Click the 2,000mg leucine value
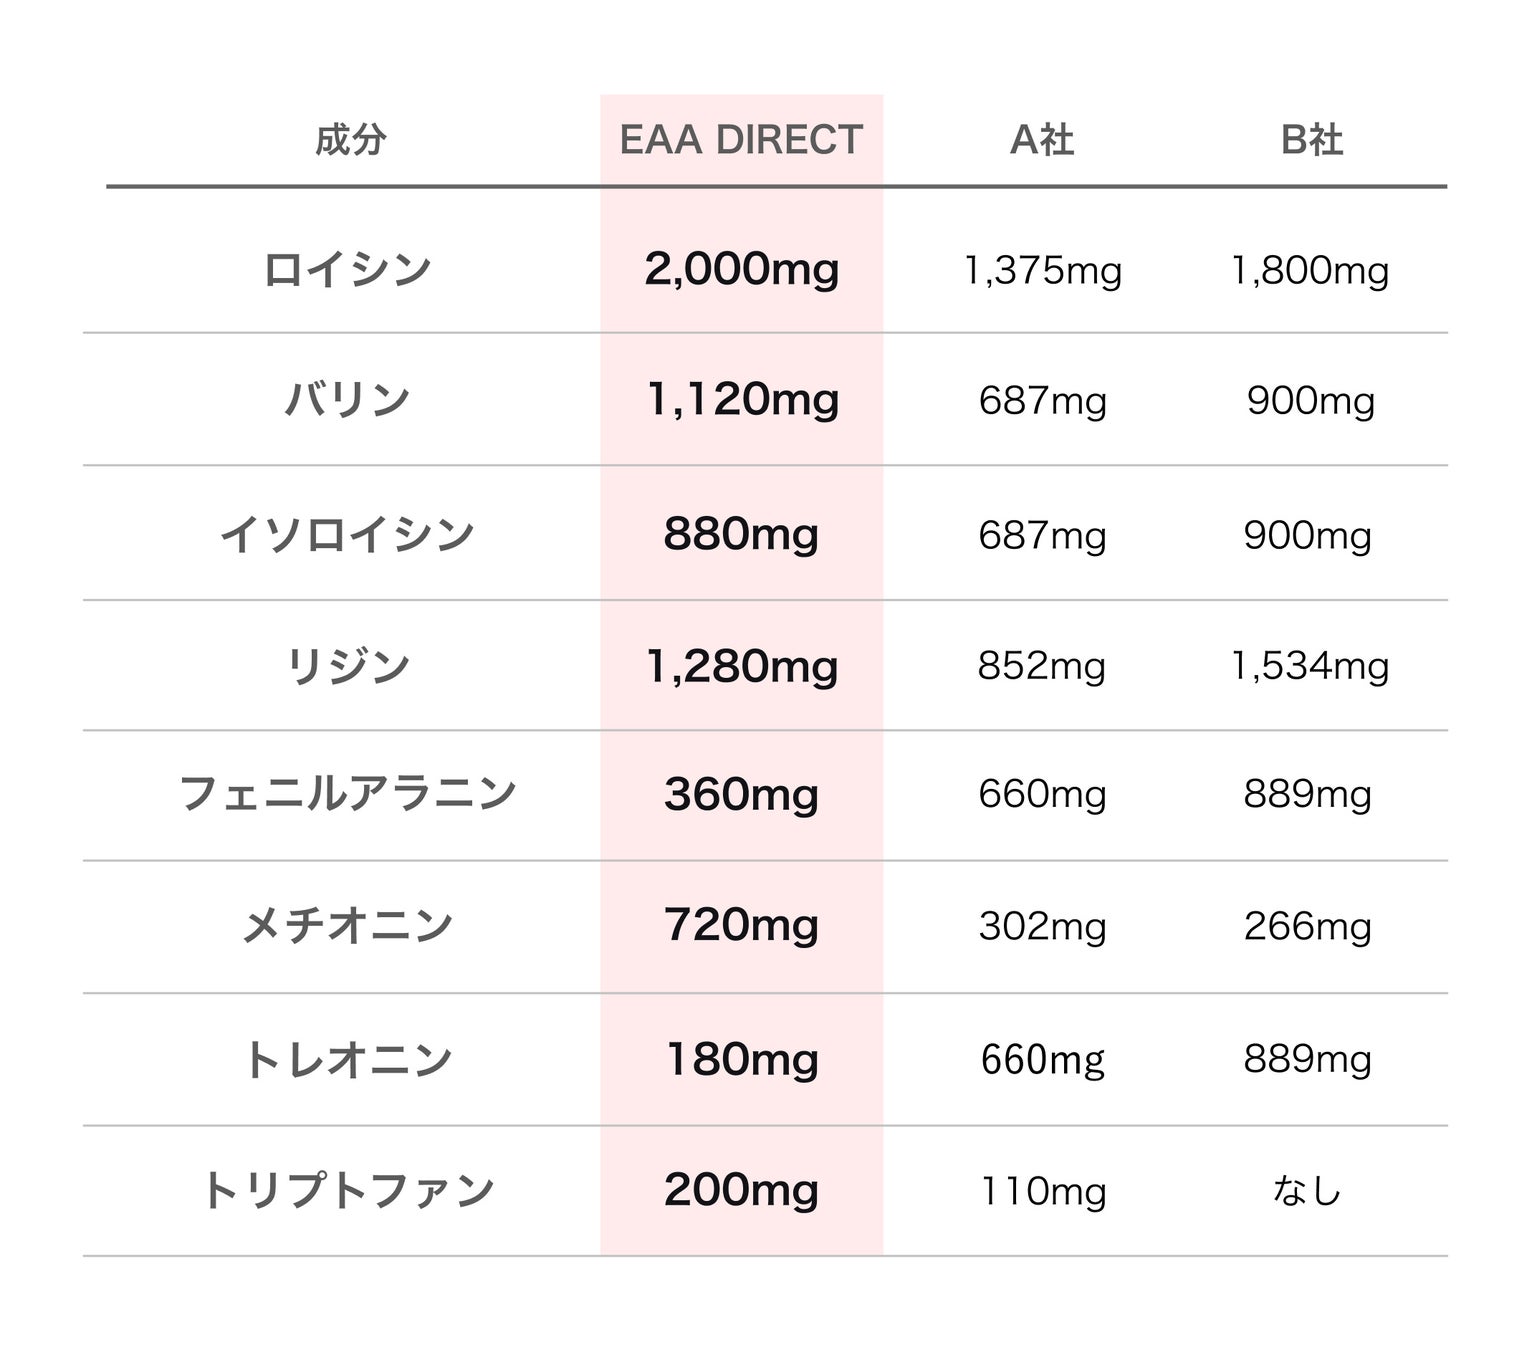 (741, 270)
